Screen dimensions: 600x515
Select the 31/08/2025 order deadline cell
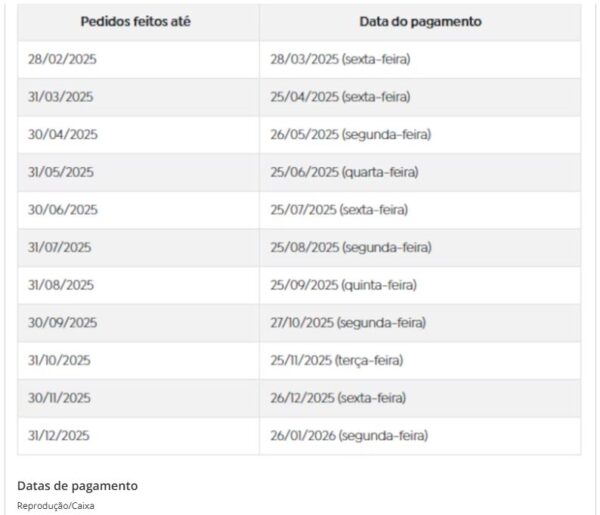tap(61, 285)
